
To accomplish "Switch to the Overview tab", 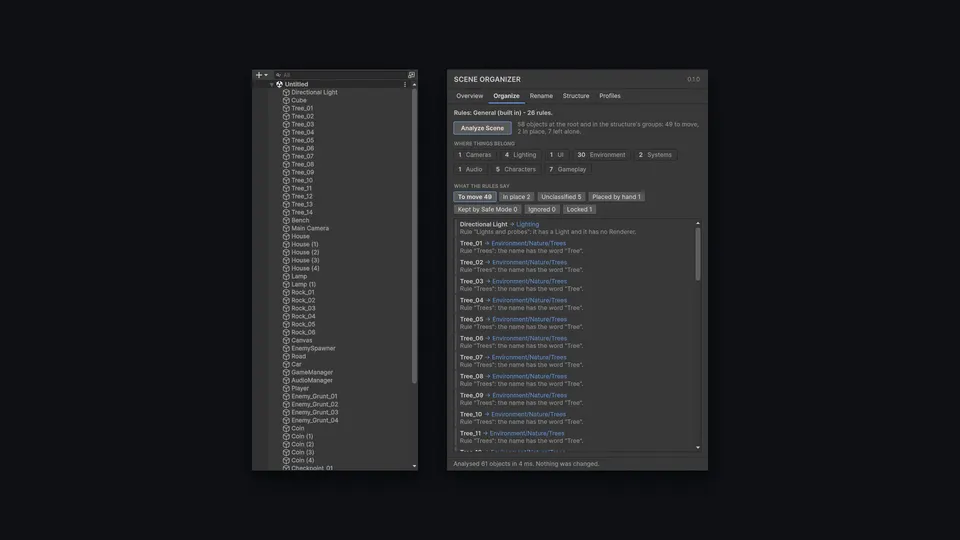I will [470, 96].
